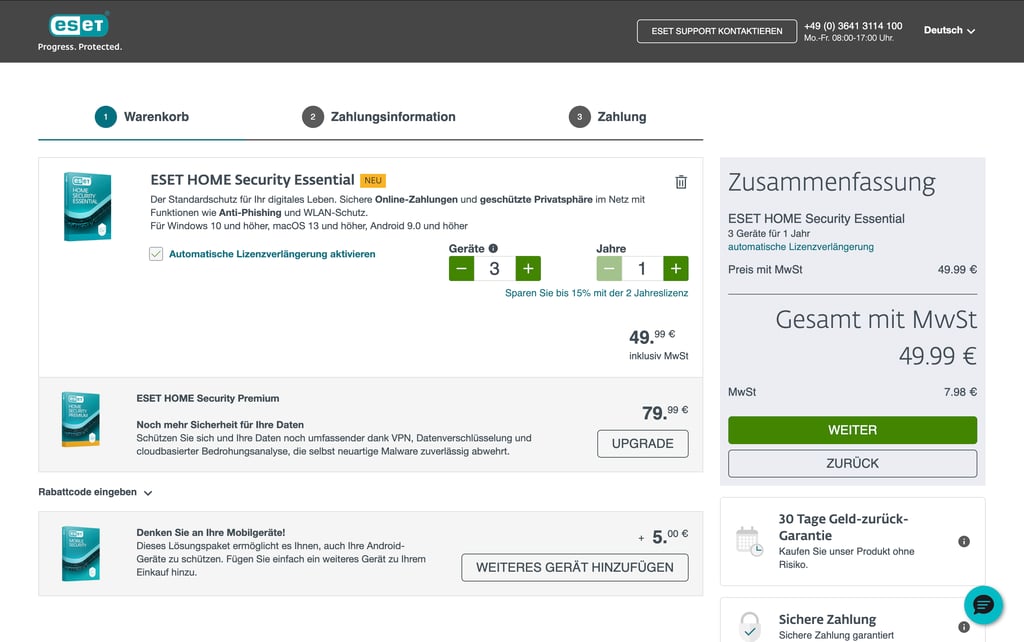Click UPGRADE to Security Premium
The image size is (1024, 642).
642,443
